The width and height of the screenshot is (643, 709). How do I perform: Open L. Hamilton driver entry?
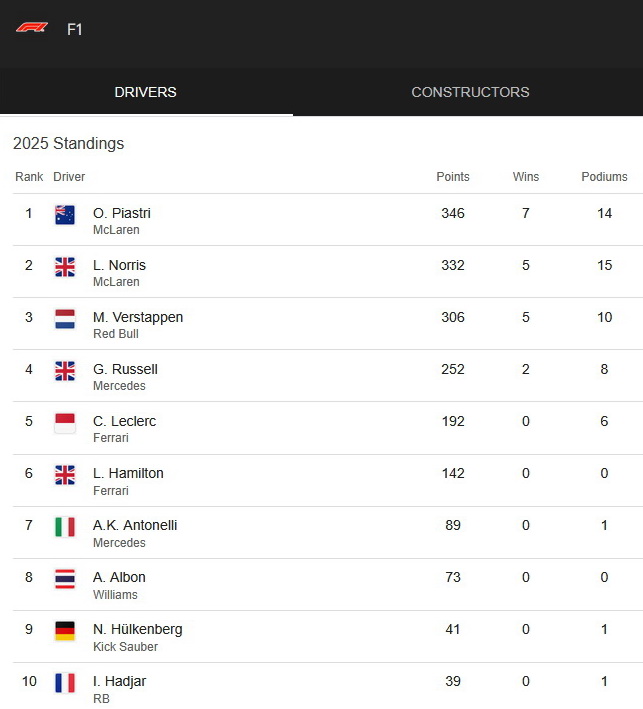[128, 473]
